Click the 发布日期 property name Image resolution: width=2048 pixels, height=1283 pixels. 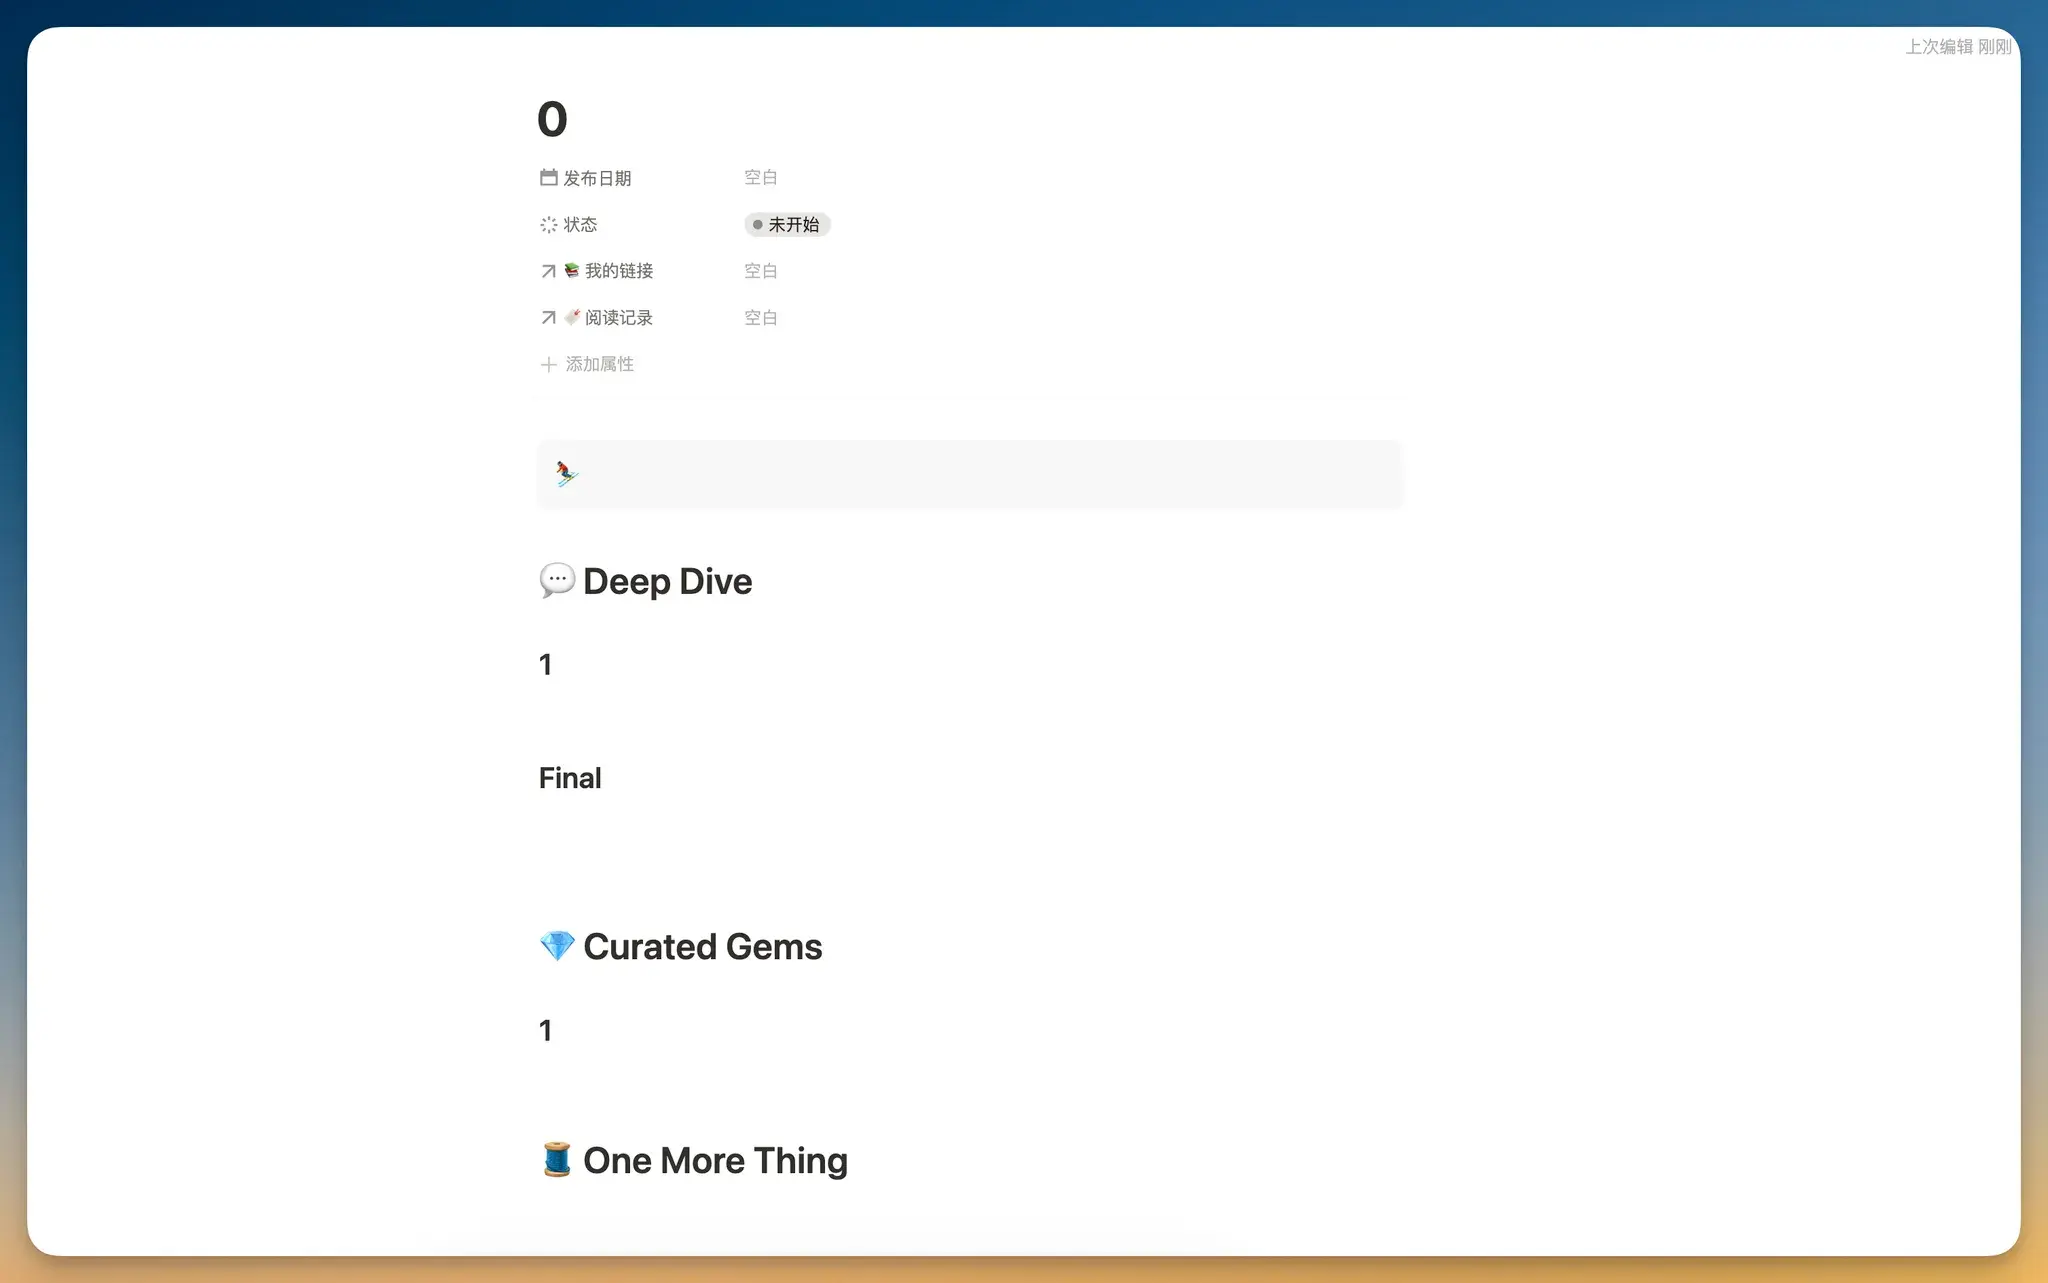597,178
